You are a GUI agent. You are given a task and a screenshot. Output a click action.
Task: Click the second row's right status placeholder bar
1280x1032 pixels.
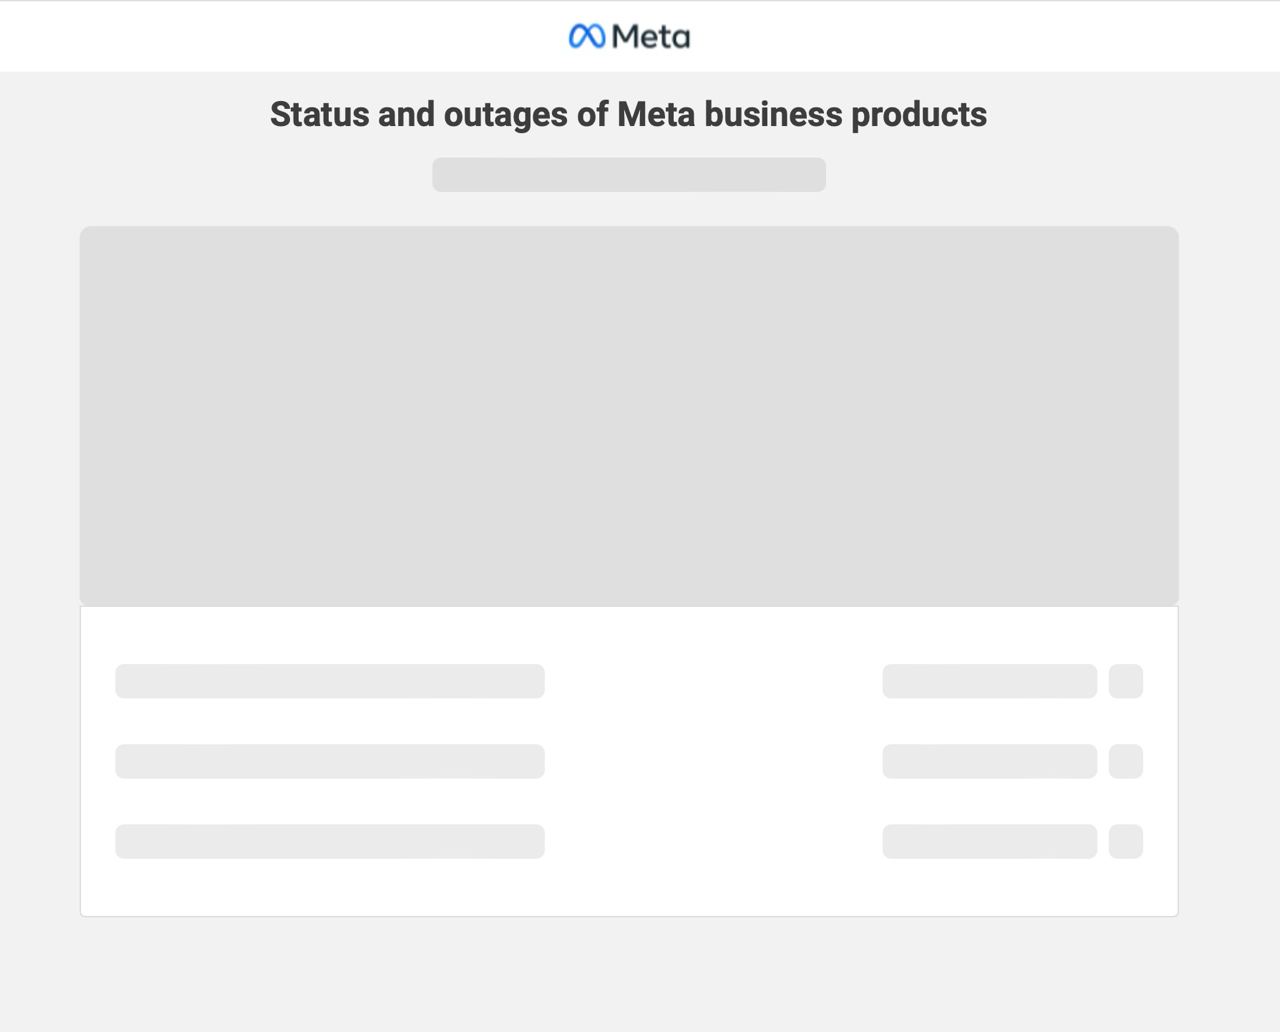(989, 761)
